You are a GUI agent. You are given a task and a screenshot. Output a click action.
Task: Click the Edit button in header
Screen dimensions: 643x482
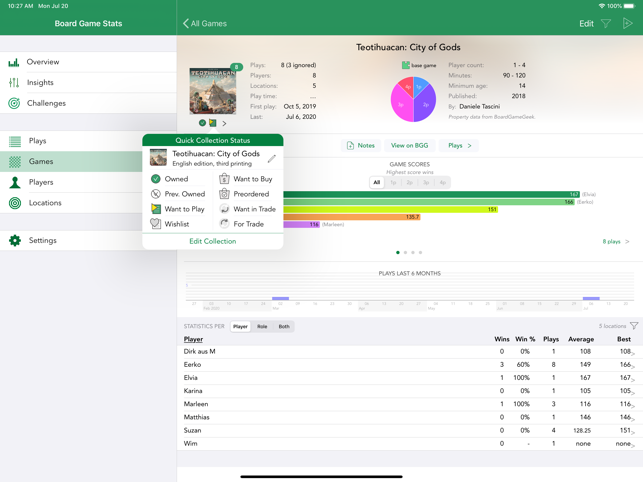tap(586, 24)
